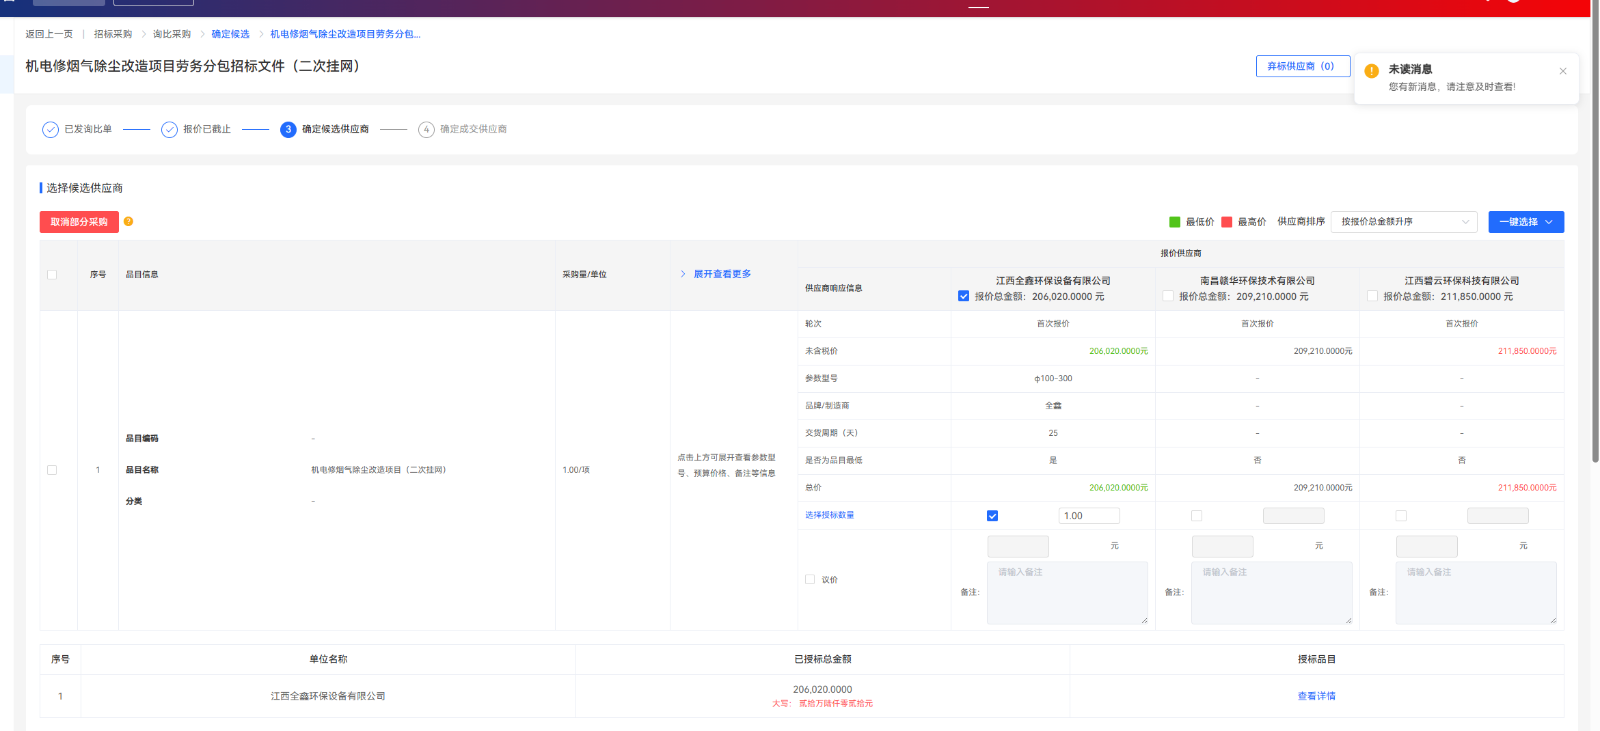The height and width of the screenshot is (731, 1600).
Task: Navigate to 招标采购 breadcrumb item
Action: click(113, 34)
